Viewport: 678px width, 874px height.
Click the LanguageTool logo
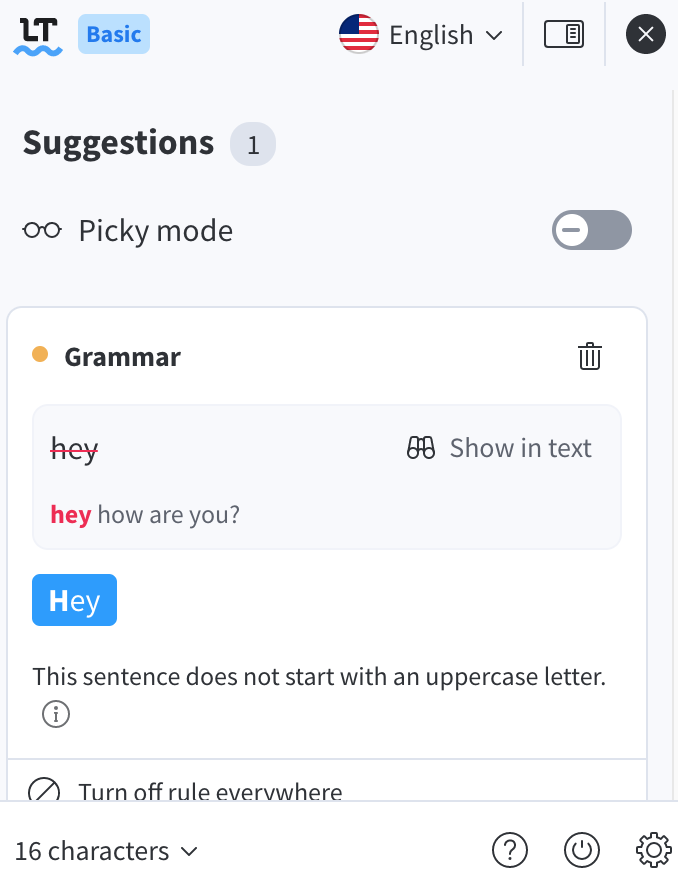37,34
